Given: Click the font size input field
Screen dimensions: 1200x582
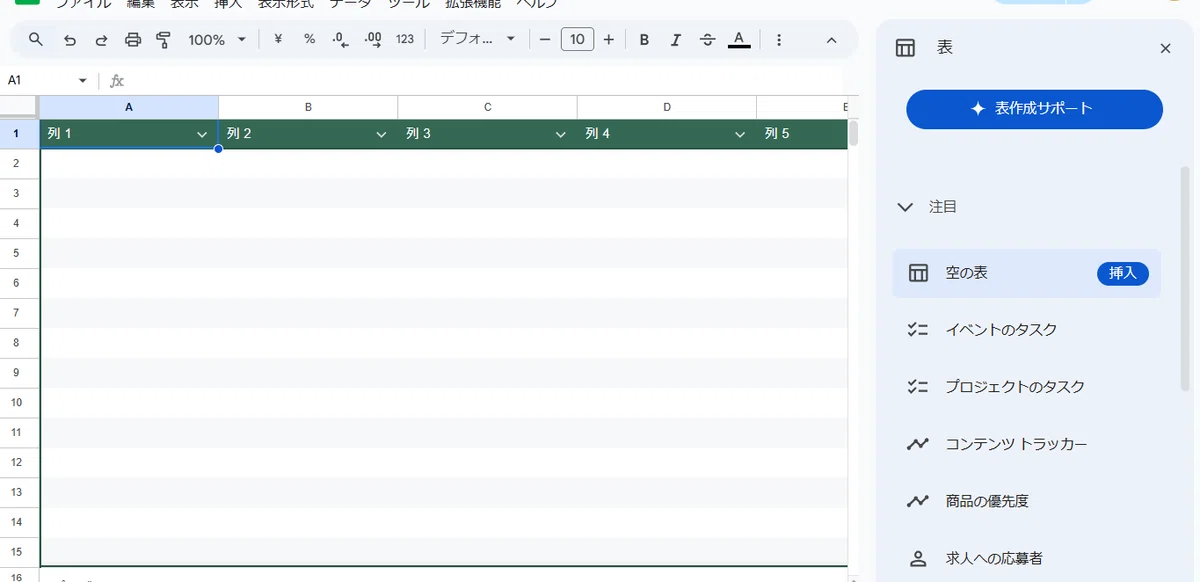Looking at the screenshot, I should click(x=577, y=40).
